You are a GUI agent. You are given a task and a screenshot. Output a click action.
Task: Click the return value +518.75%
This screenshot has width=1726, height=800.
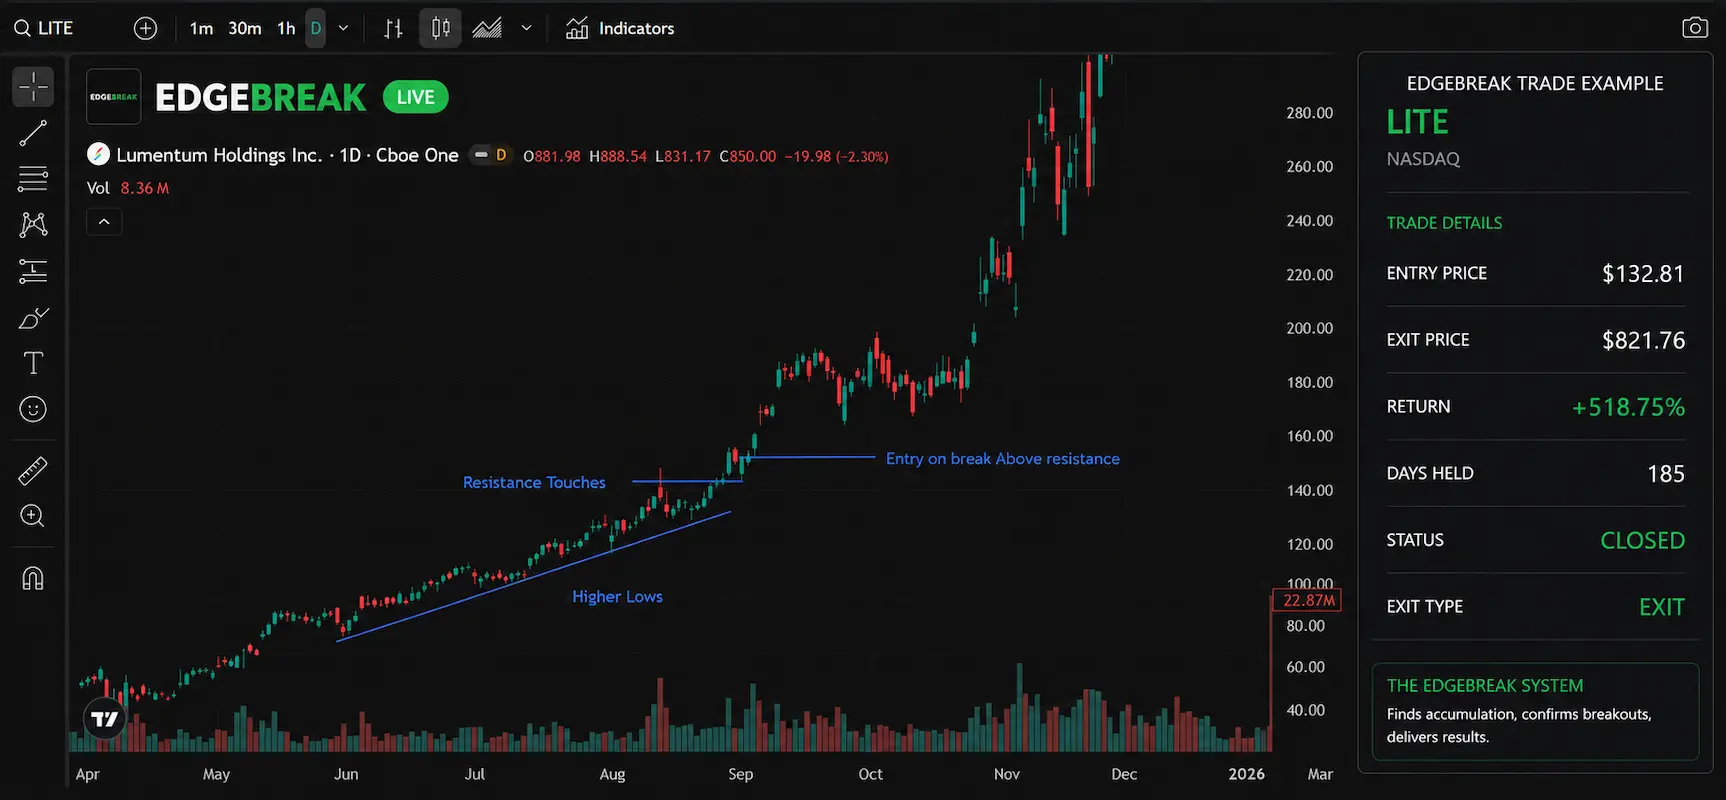pyautogui.click(x=1628, y=407)
